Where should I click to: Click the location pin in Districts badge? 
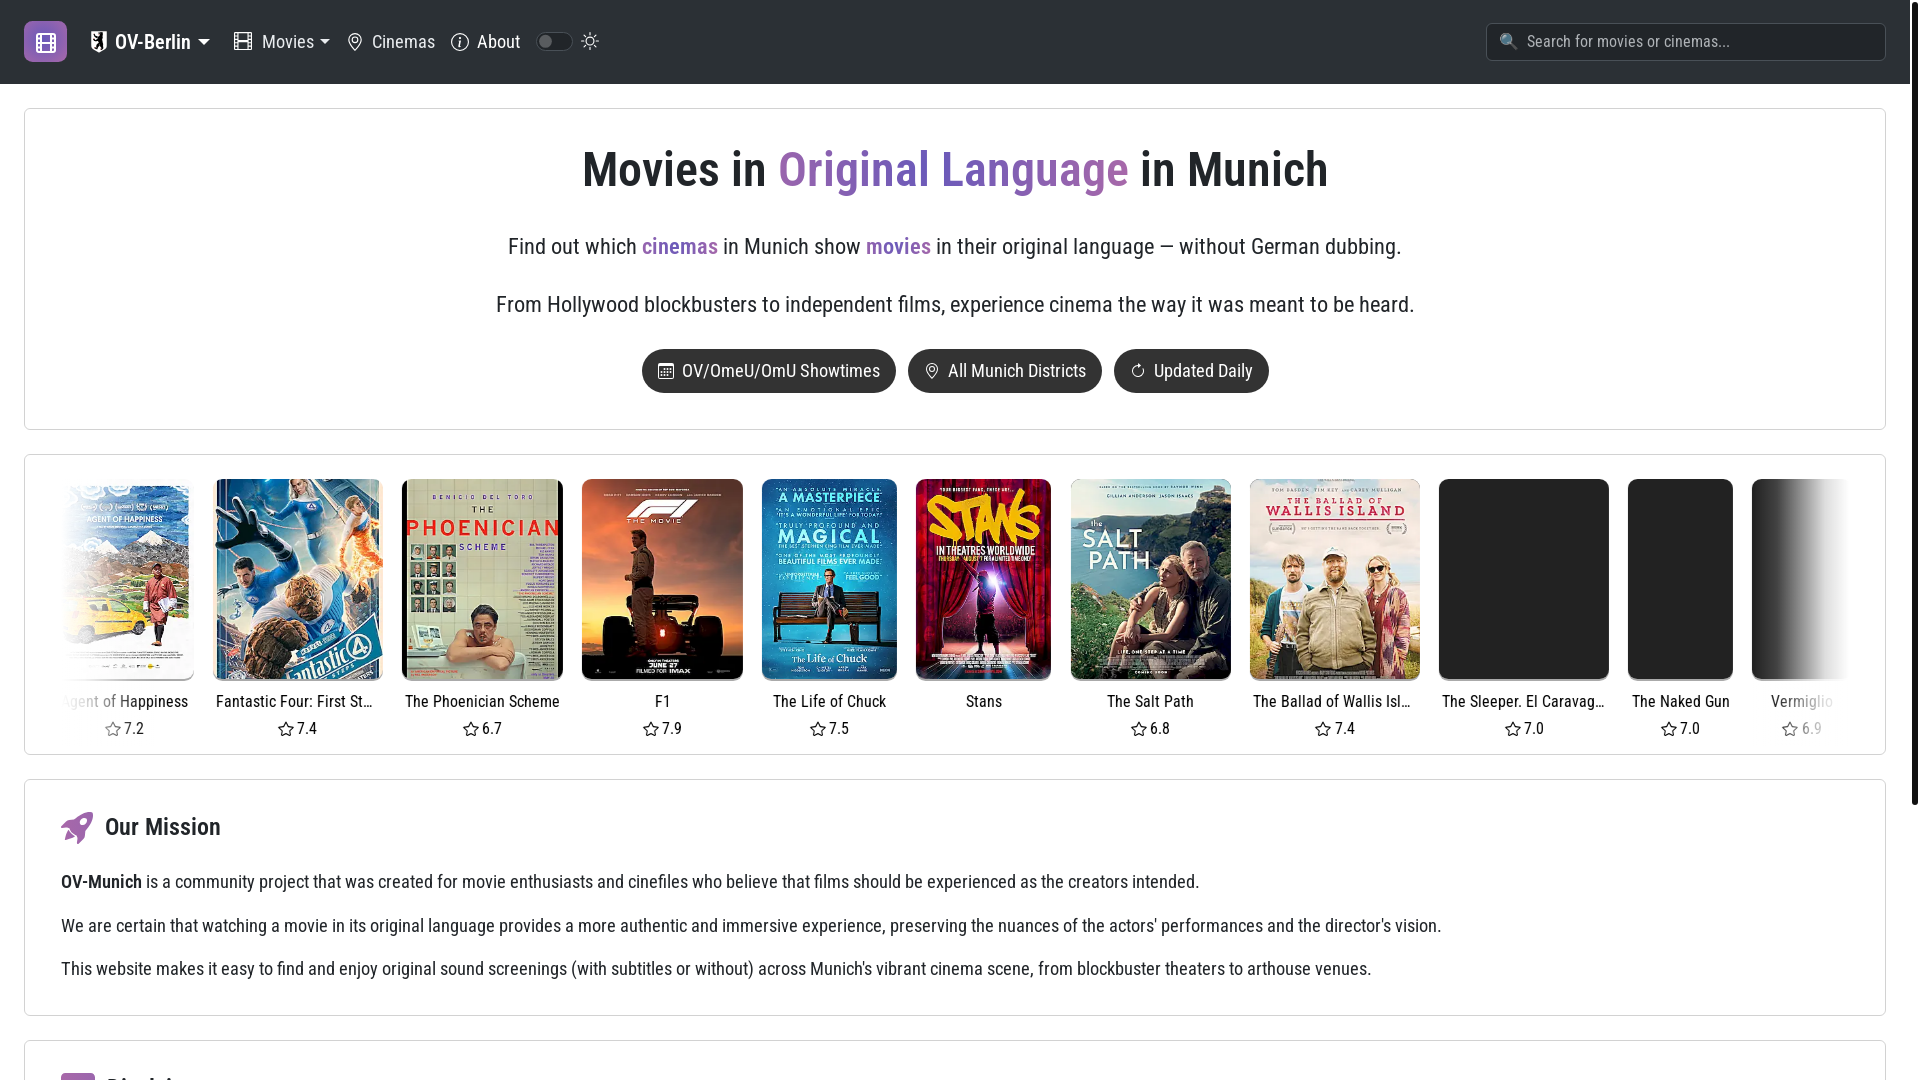932,371
